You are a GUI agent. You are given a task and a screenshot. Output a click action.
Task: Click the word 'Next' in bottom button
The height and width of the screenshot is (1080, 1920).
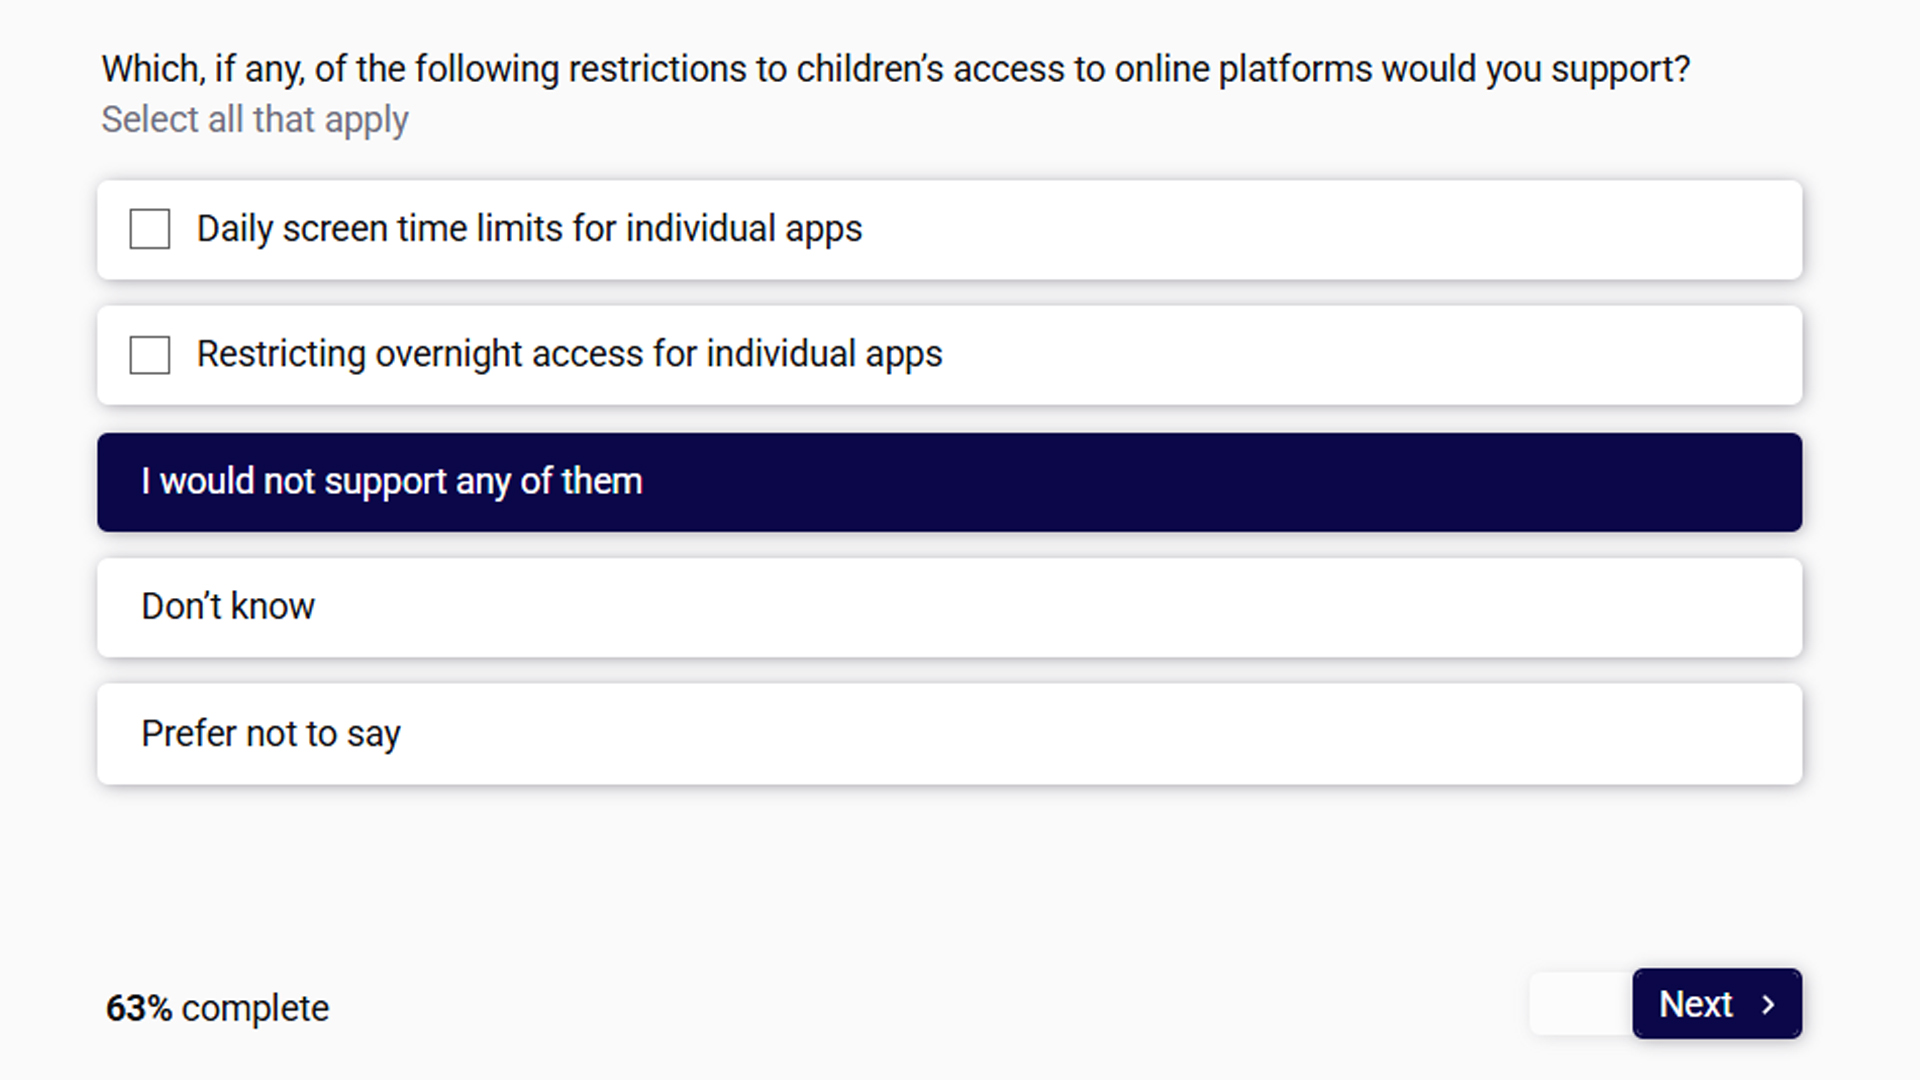tap(1695, 1004)
